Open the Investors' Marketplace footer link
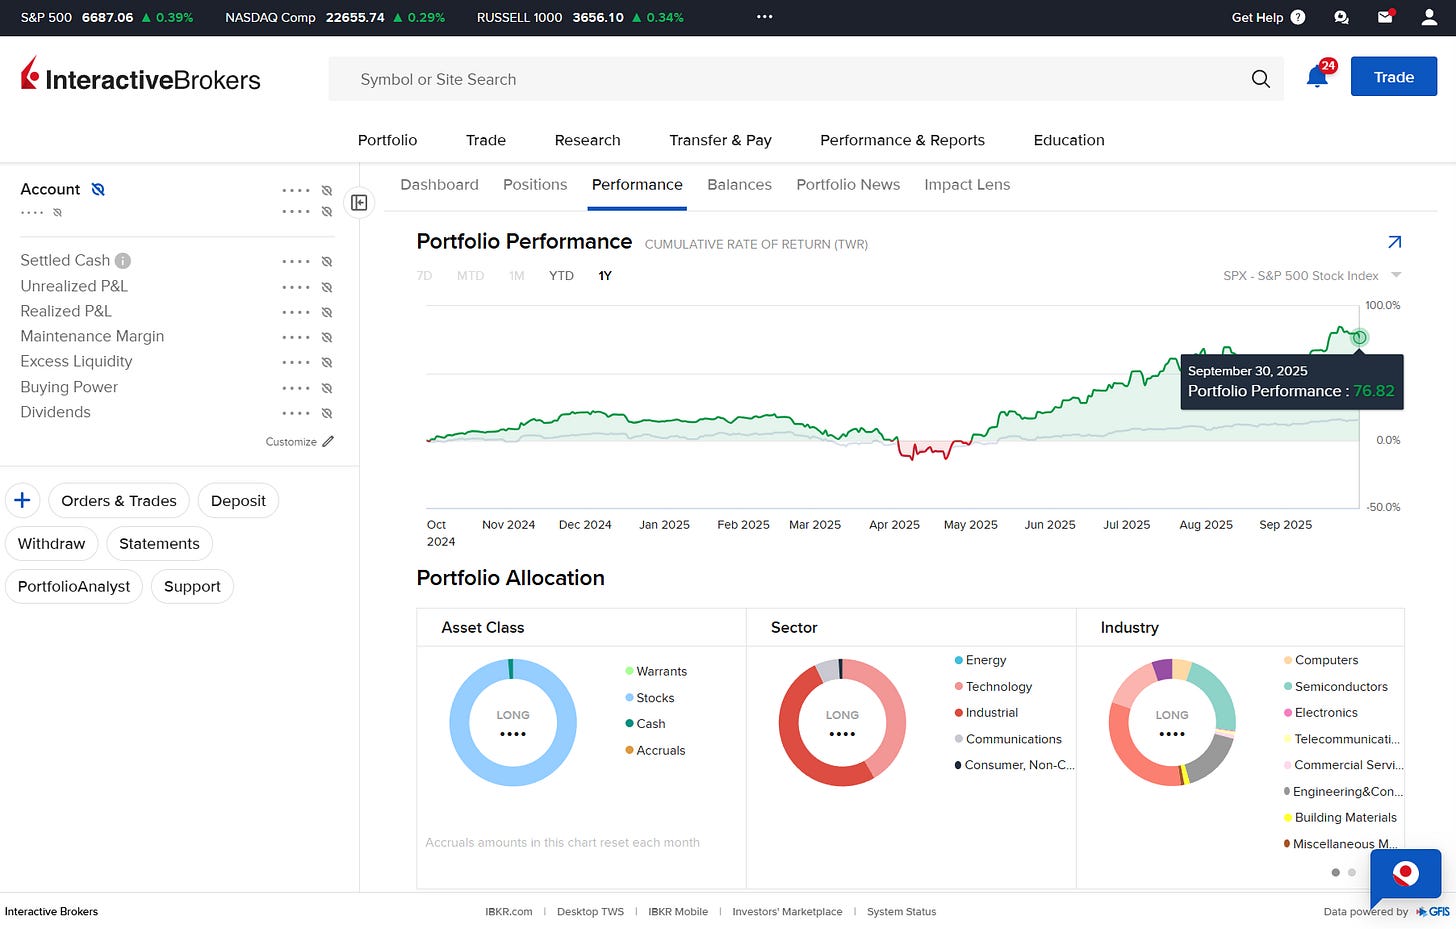1456x929 pixels. pyautogui.click(x=787, y=912)
